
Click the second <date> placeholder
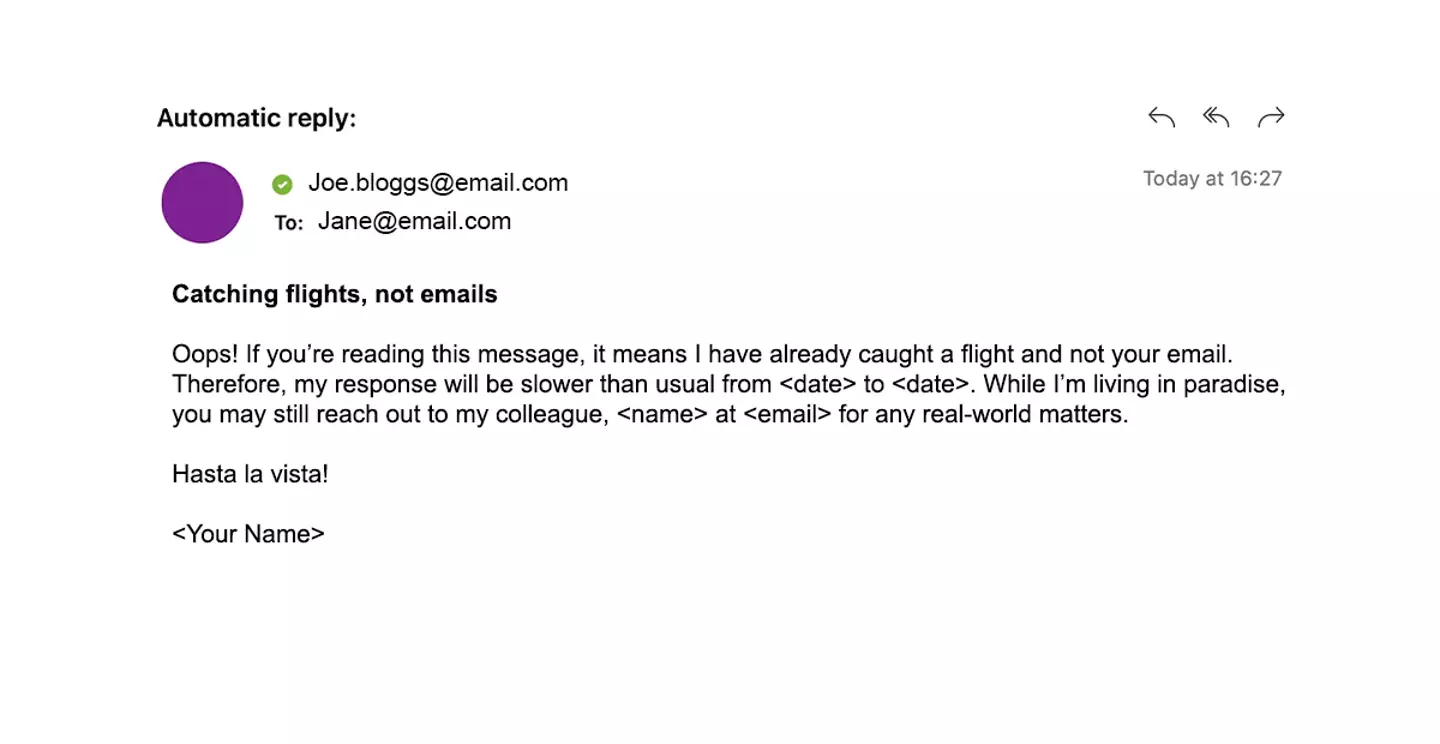pos(932,384)
